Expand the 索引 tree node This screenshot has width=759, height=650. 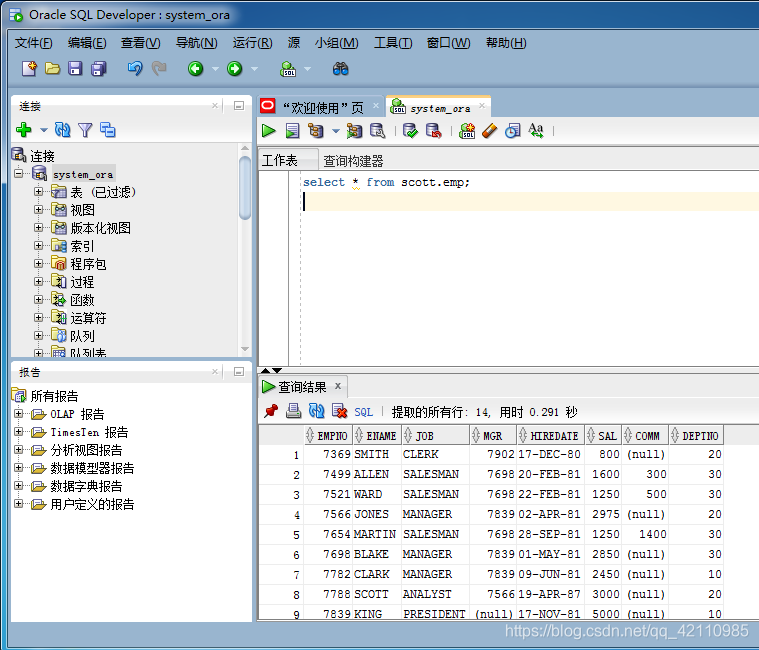pos(38,246)
